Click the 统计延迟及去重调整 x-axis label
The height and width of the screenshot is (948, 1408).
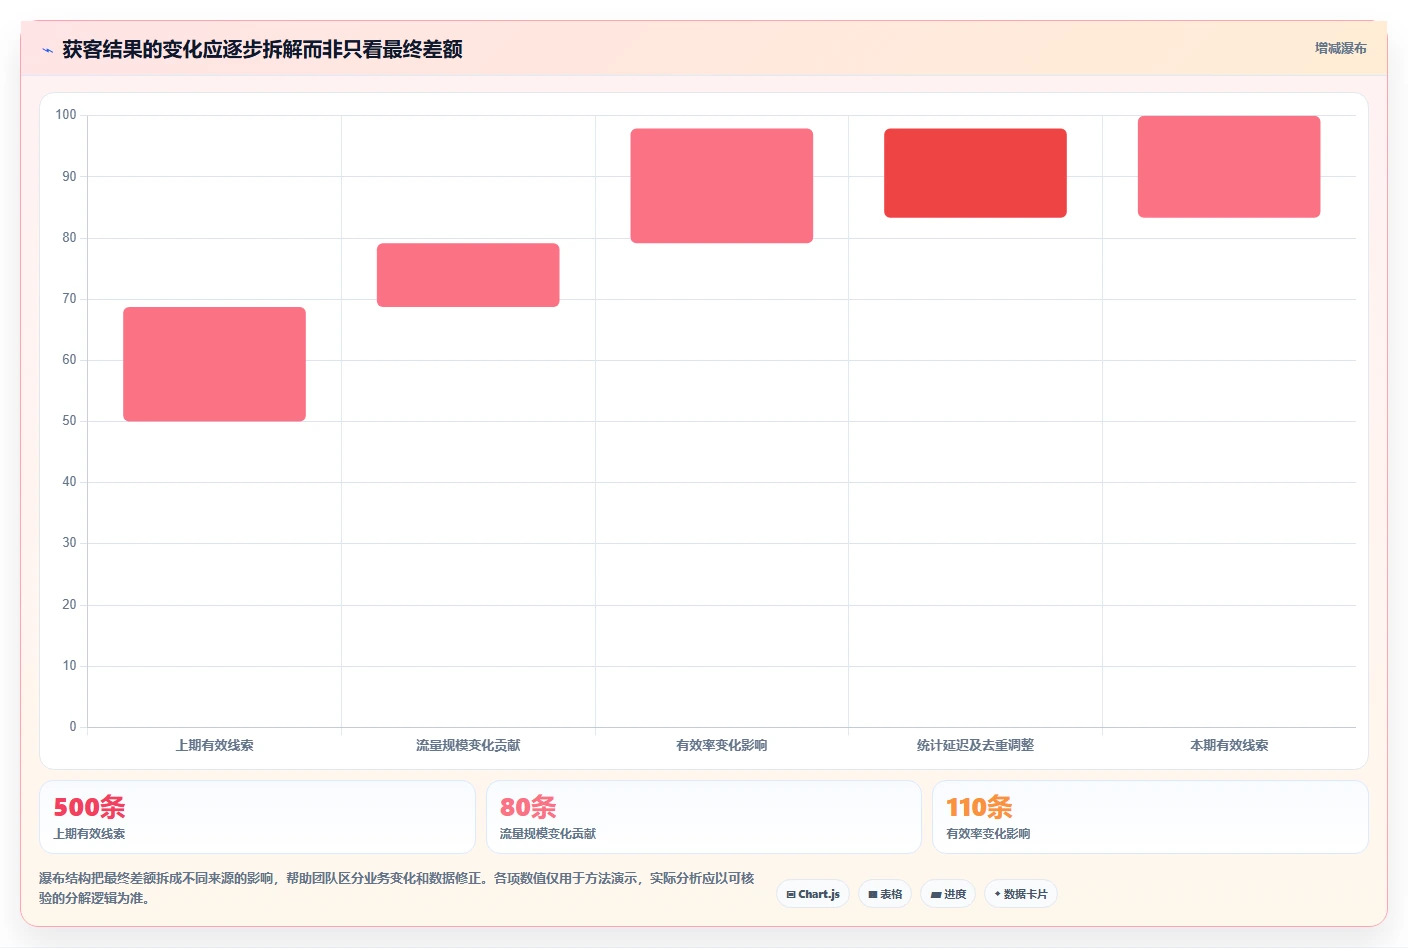click(x=975, y=745)
